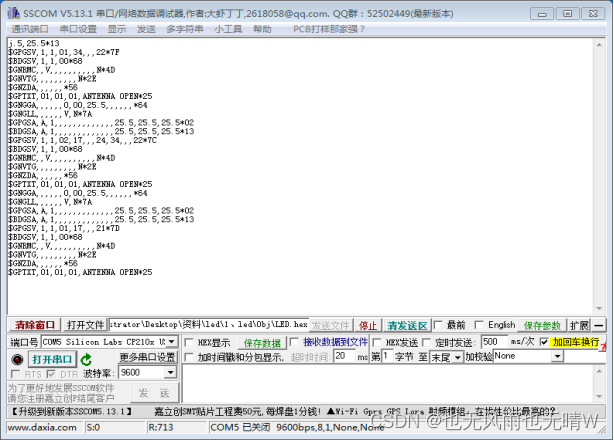Toggle the DTR checkbox
This screenshot has height=440, width=614.
[x=51, y=374]
